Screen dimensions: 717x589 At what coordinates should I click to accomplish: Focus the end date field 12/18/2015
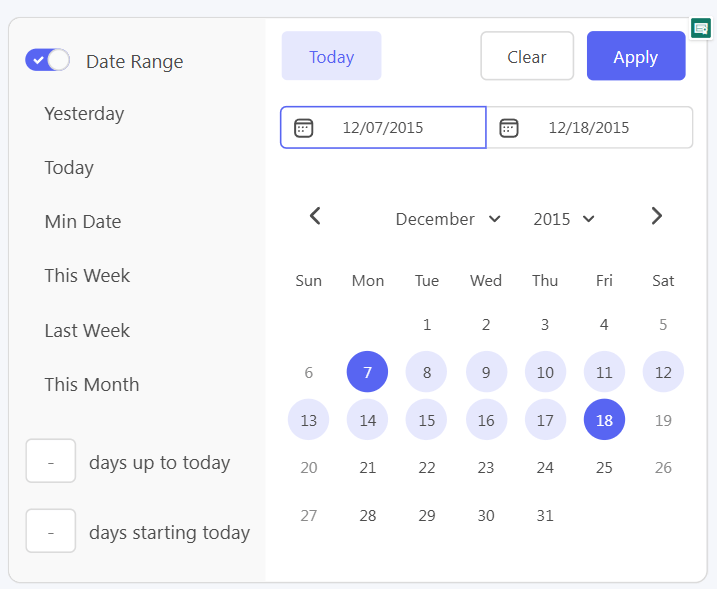pyautogui.click(x=589, y=128)
